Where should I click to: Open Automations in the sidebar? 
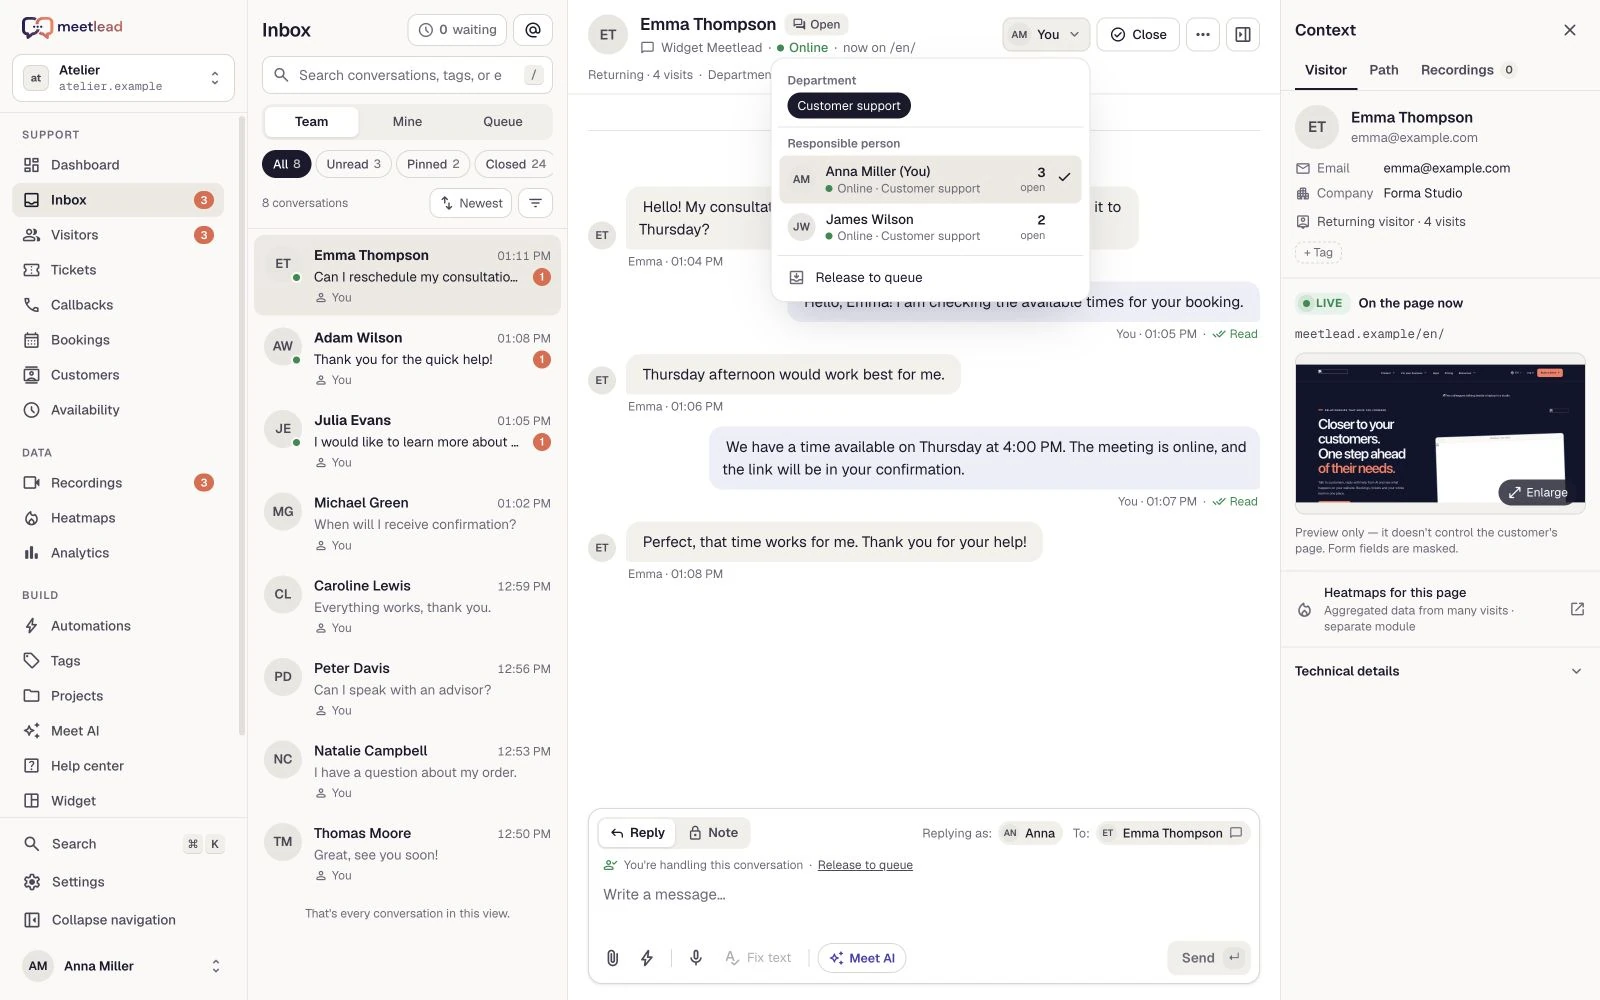tap(118, 626)
